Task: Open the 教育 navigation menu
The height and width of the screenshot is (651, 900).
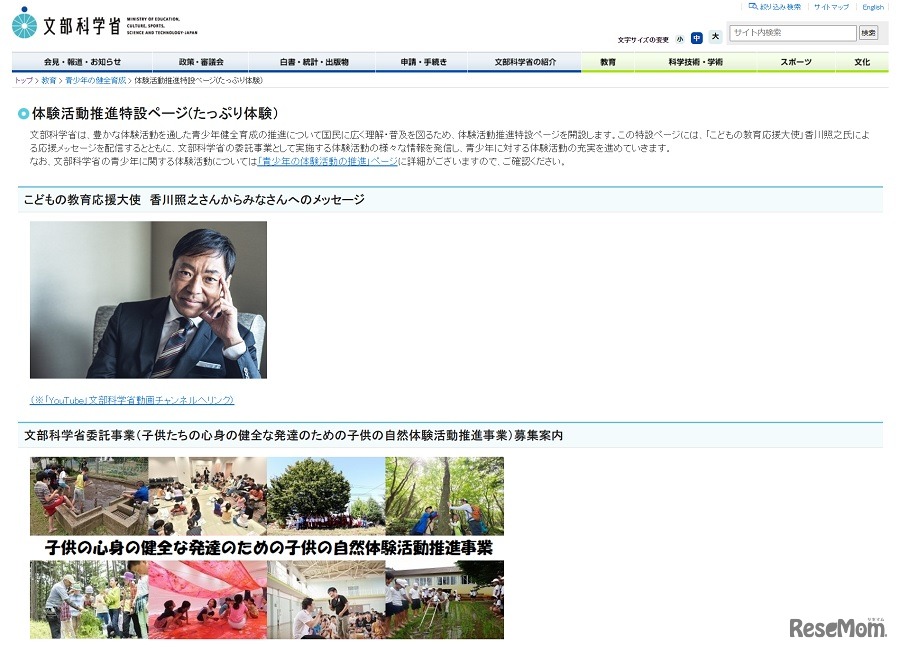Action: click(x=607, y=62)
